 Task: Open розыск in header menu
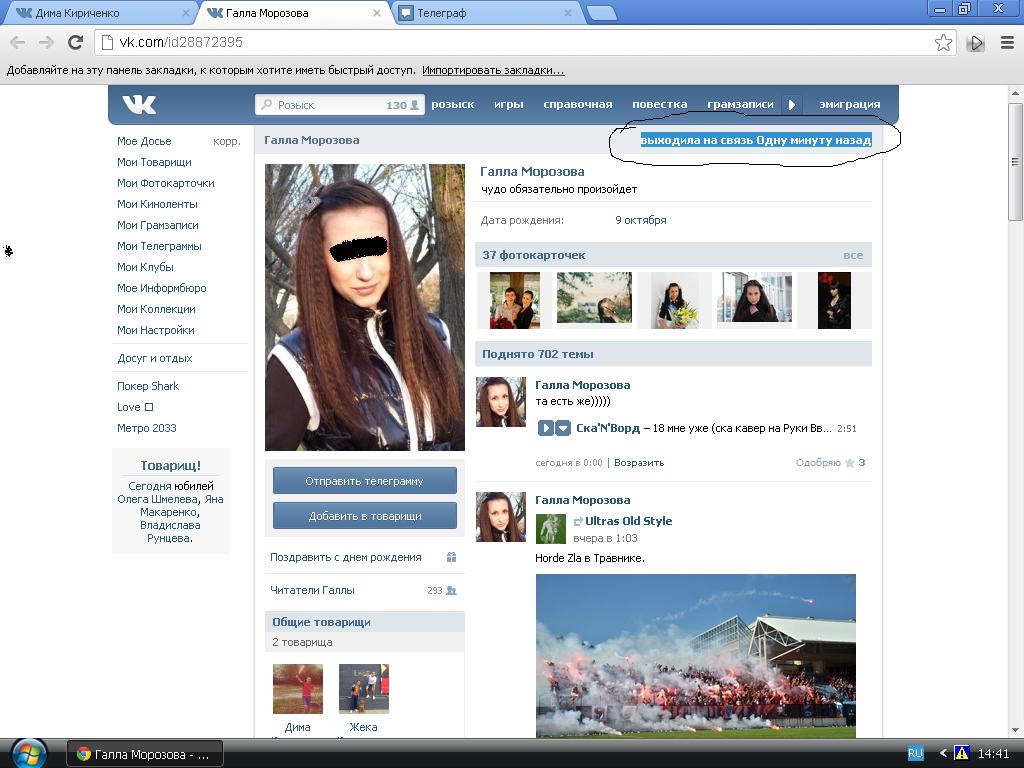453,104
